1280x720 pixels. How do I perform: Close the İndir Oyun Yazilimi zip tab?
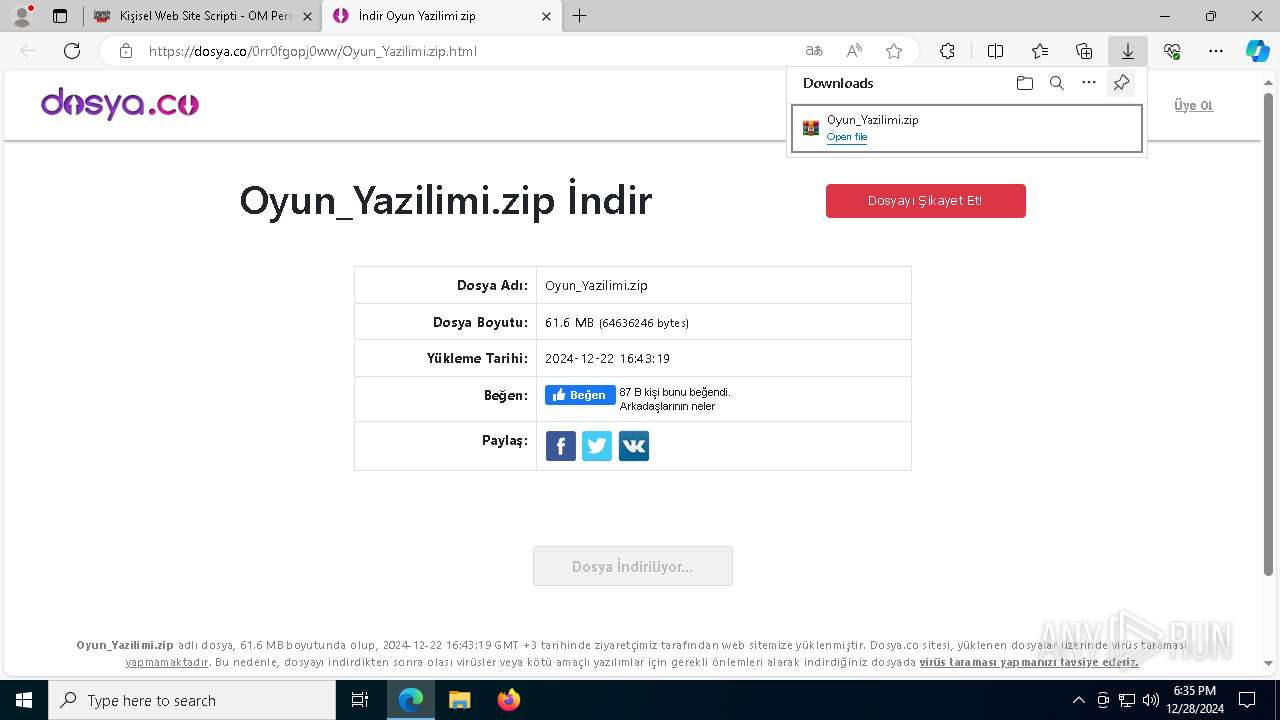(546, 16)
